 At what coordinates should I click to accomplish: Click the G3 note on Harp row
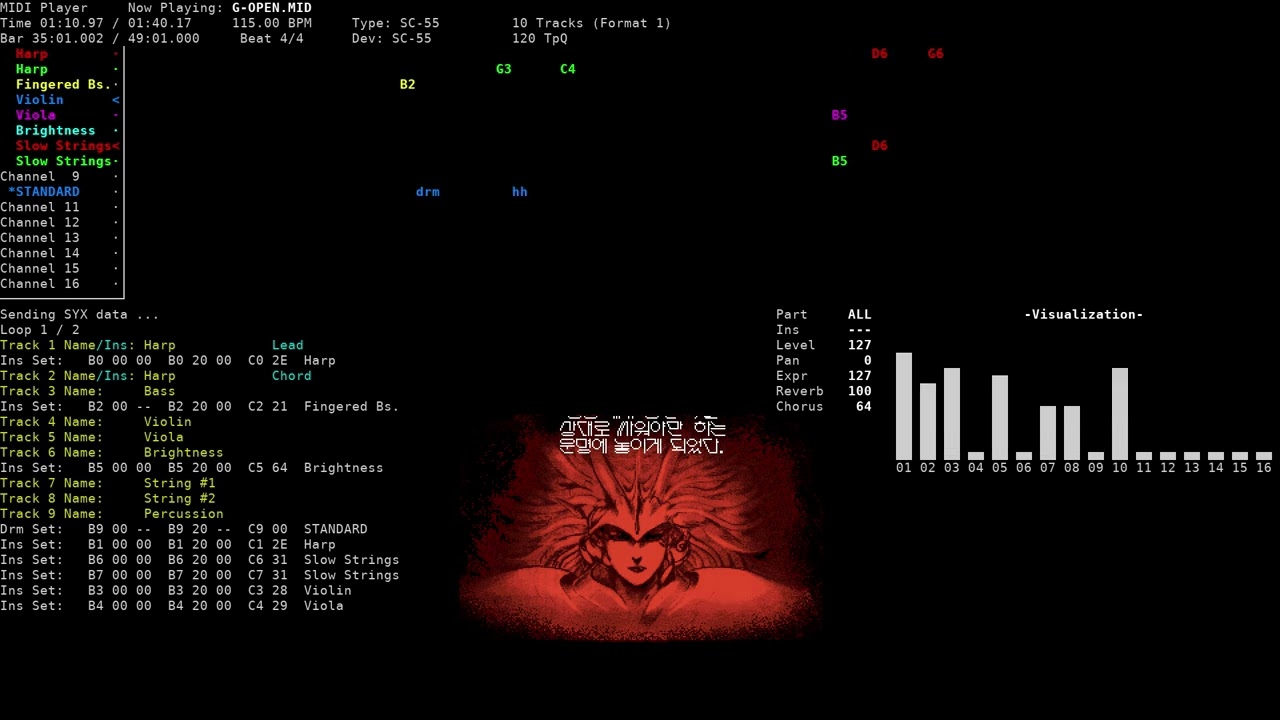click(x=504, y=69)
